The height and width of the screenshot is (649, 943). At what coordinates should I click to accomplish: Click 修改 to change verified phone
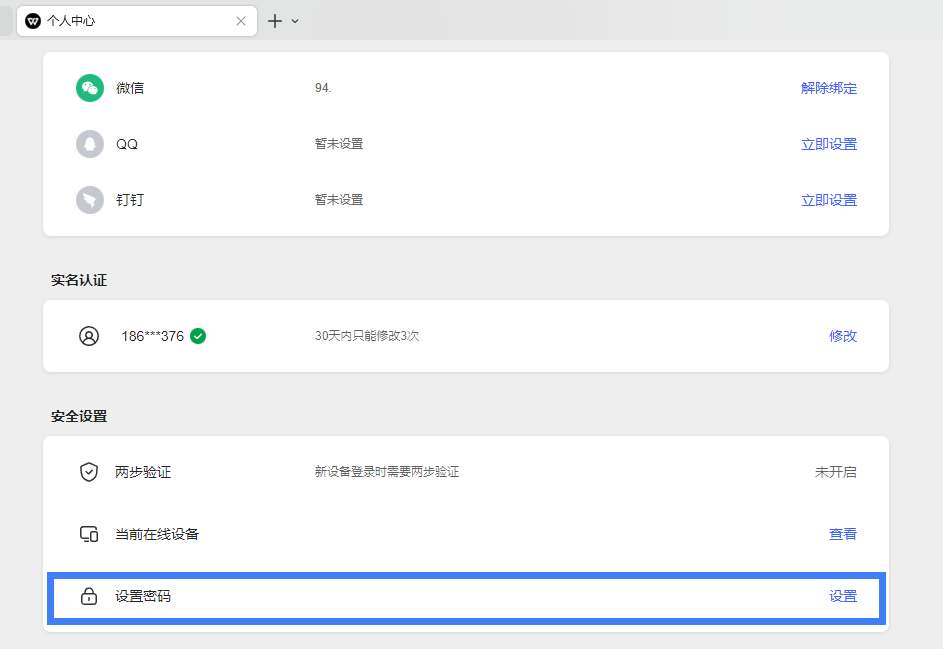pyautogui.click(x=843, y=336)
